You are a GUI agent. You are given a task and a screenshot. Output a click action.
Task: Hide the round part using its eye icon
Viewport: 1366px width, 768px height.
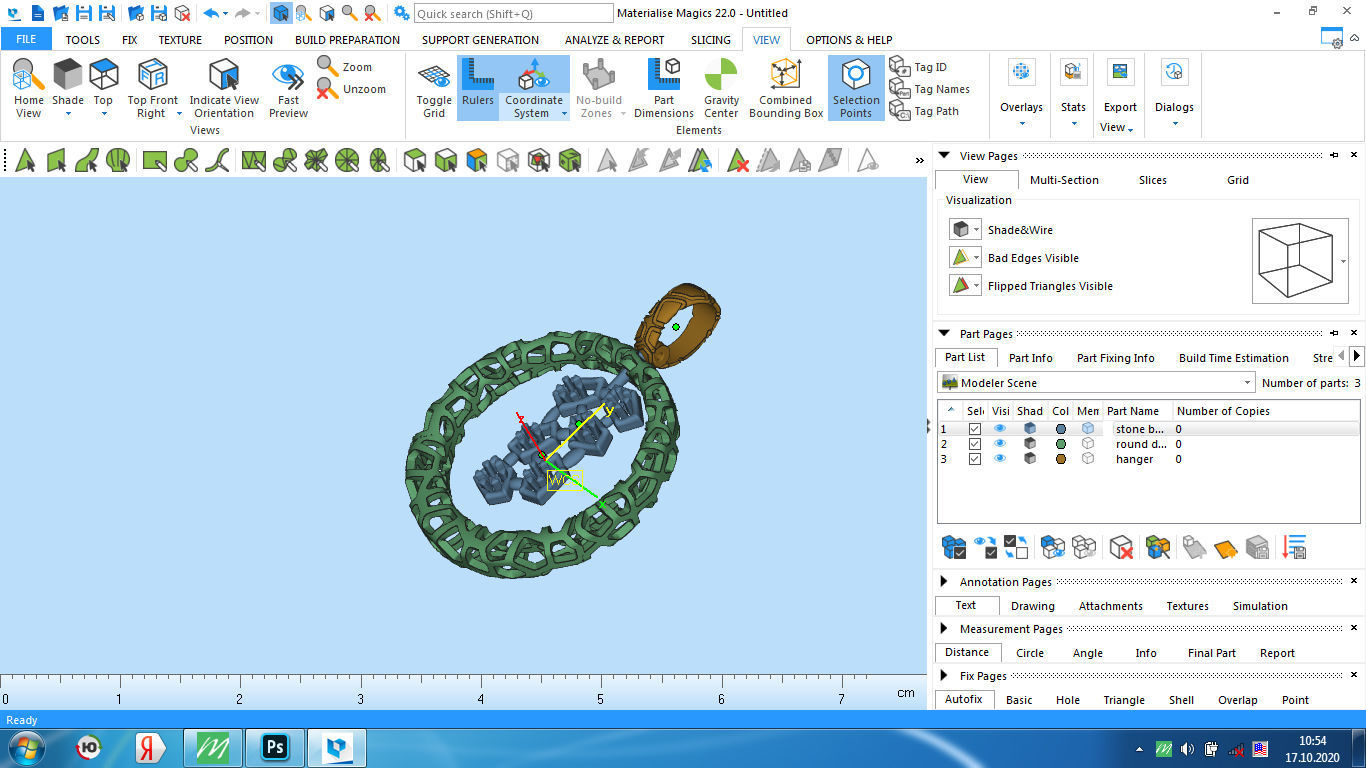coord(1000,444)
